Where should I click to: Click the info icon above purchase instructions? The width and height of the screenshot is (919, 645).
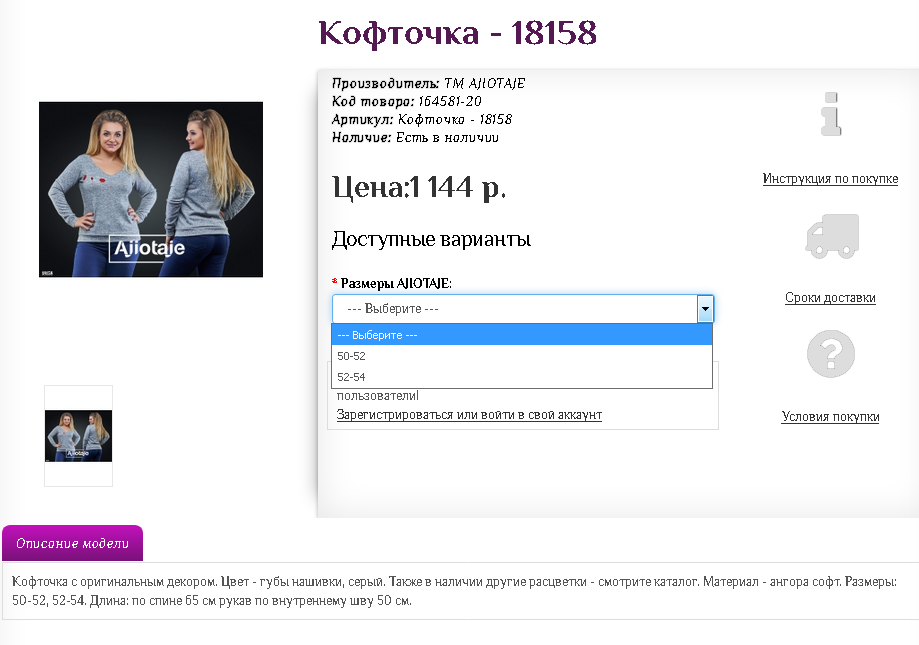click(830, 114)
